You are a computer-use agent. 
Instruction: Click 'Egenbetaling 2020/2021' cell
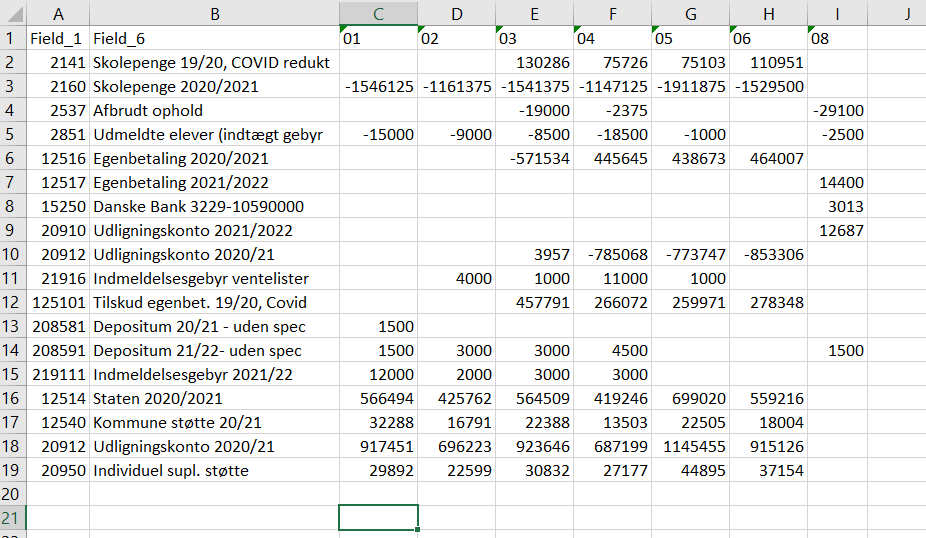214,158
